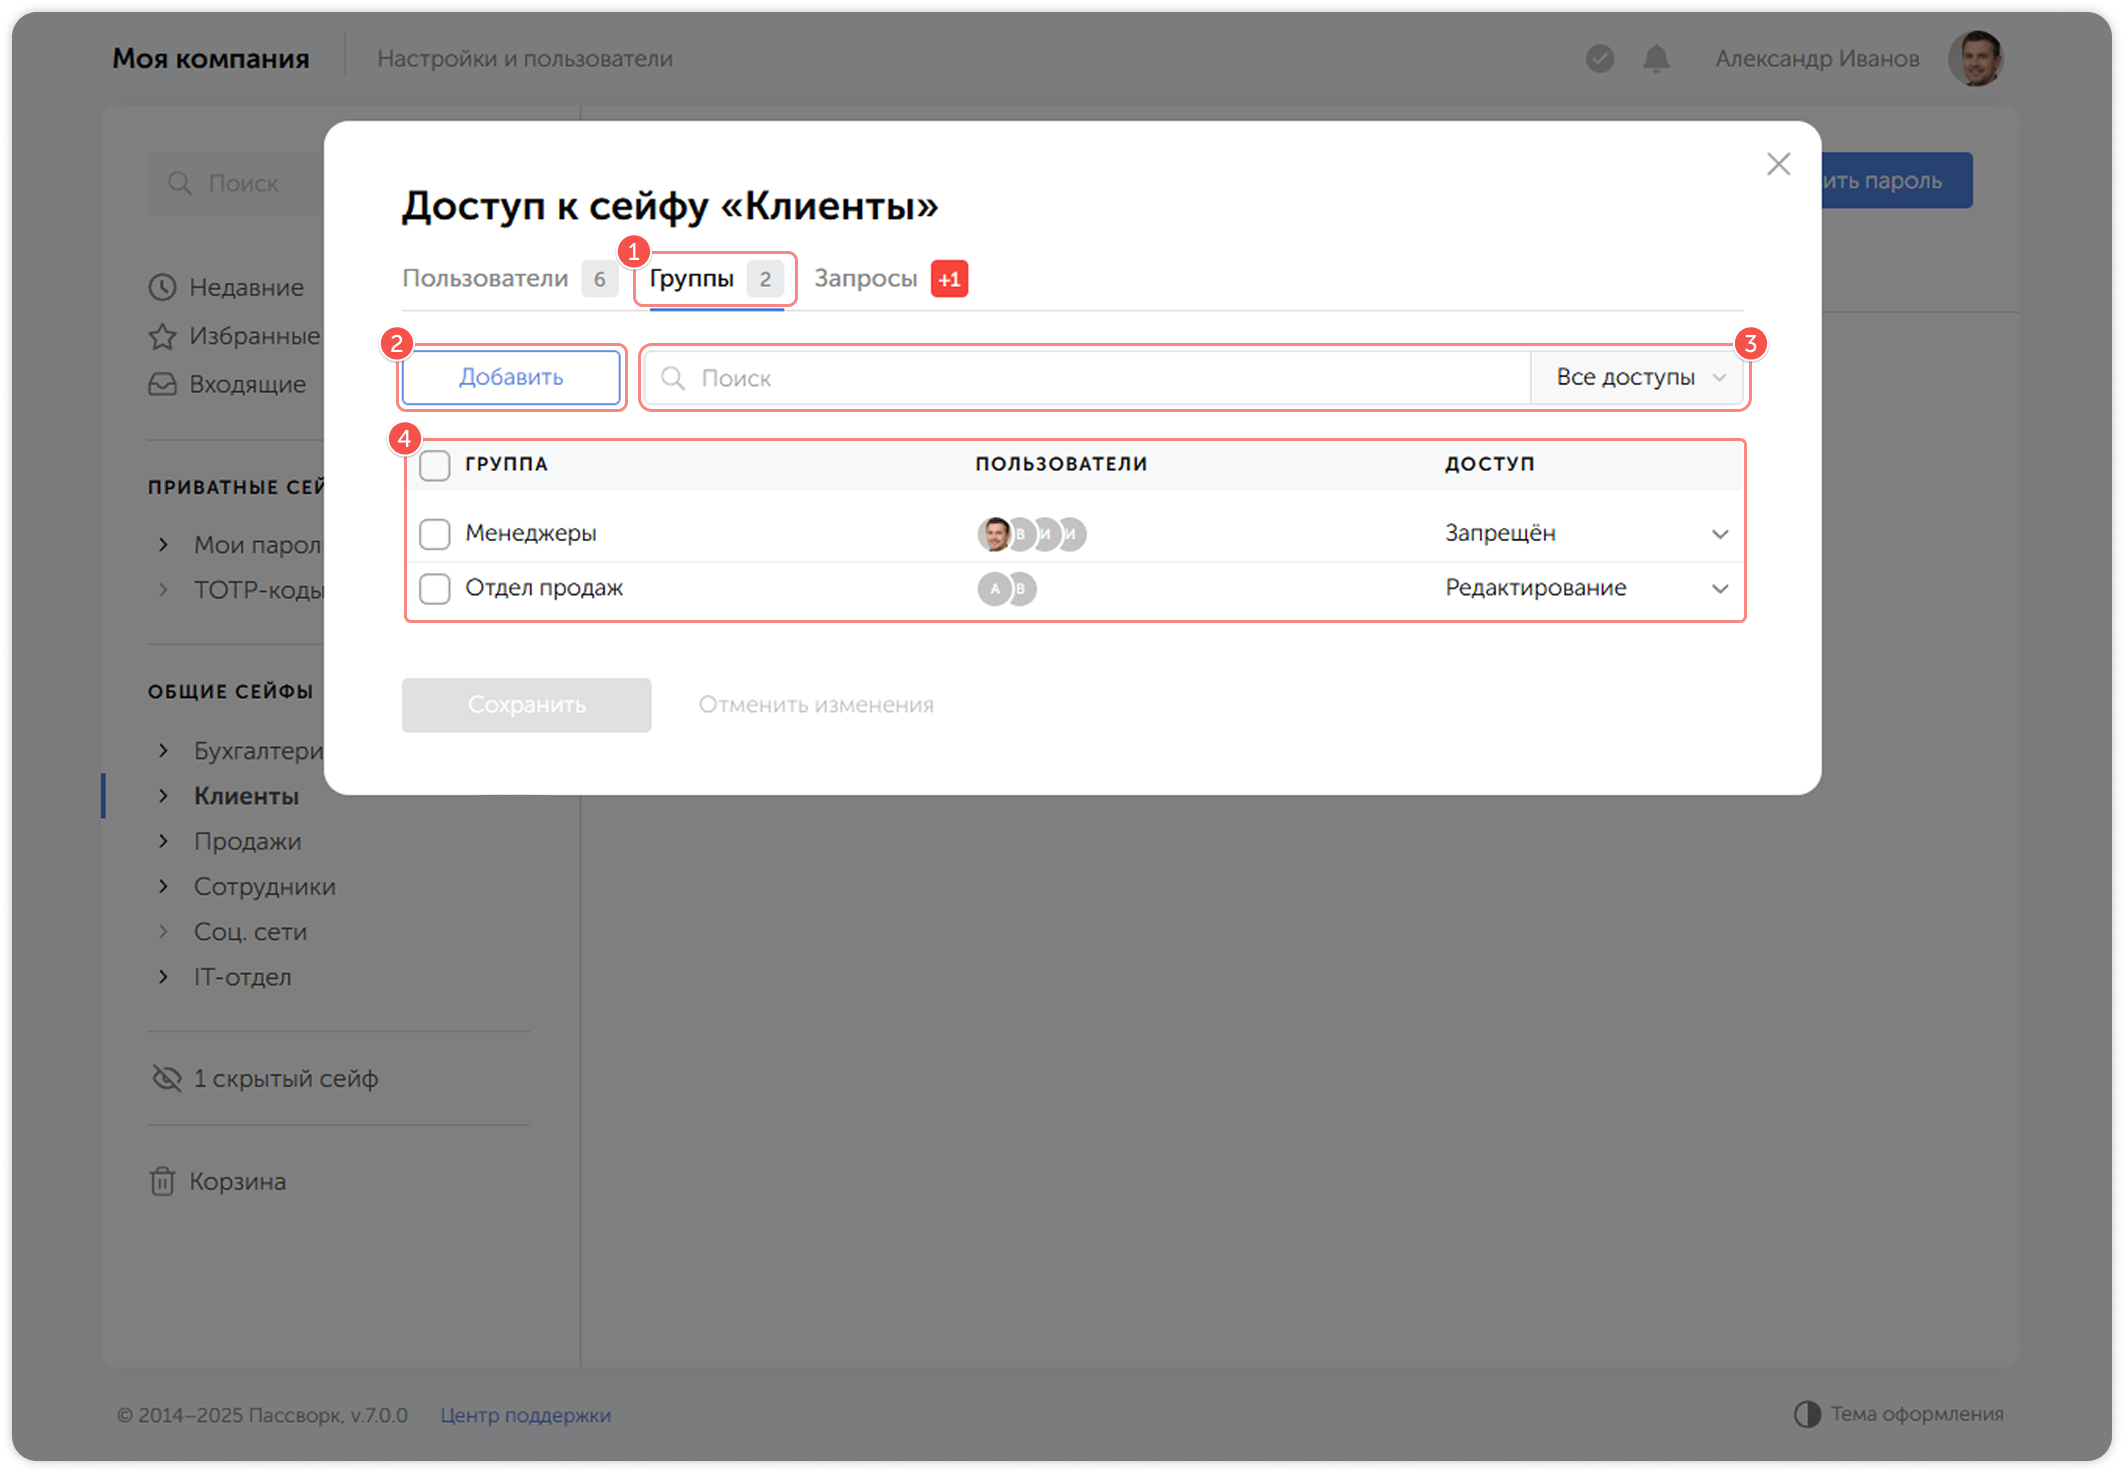Screen dimensions: 2124x1473
Task: Click the Отдел продаж user avatars
Action: [1007, 588]
